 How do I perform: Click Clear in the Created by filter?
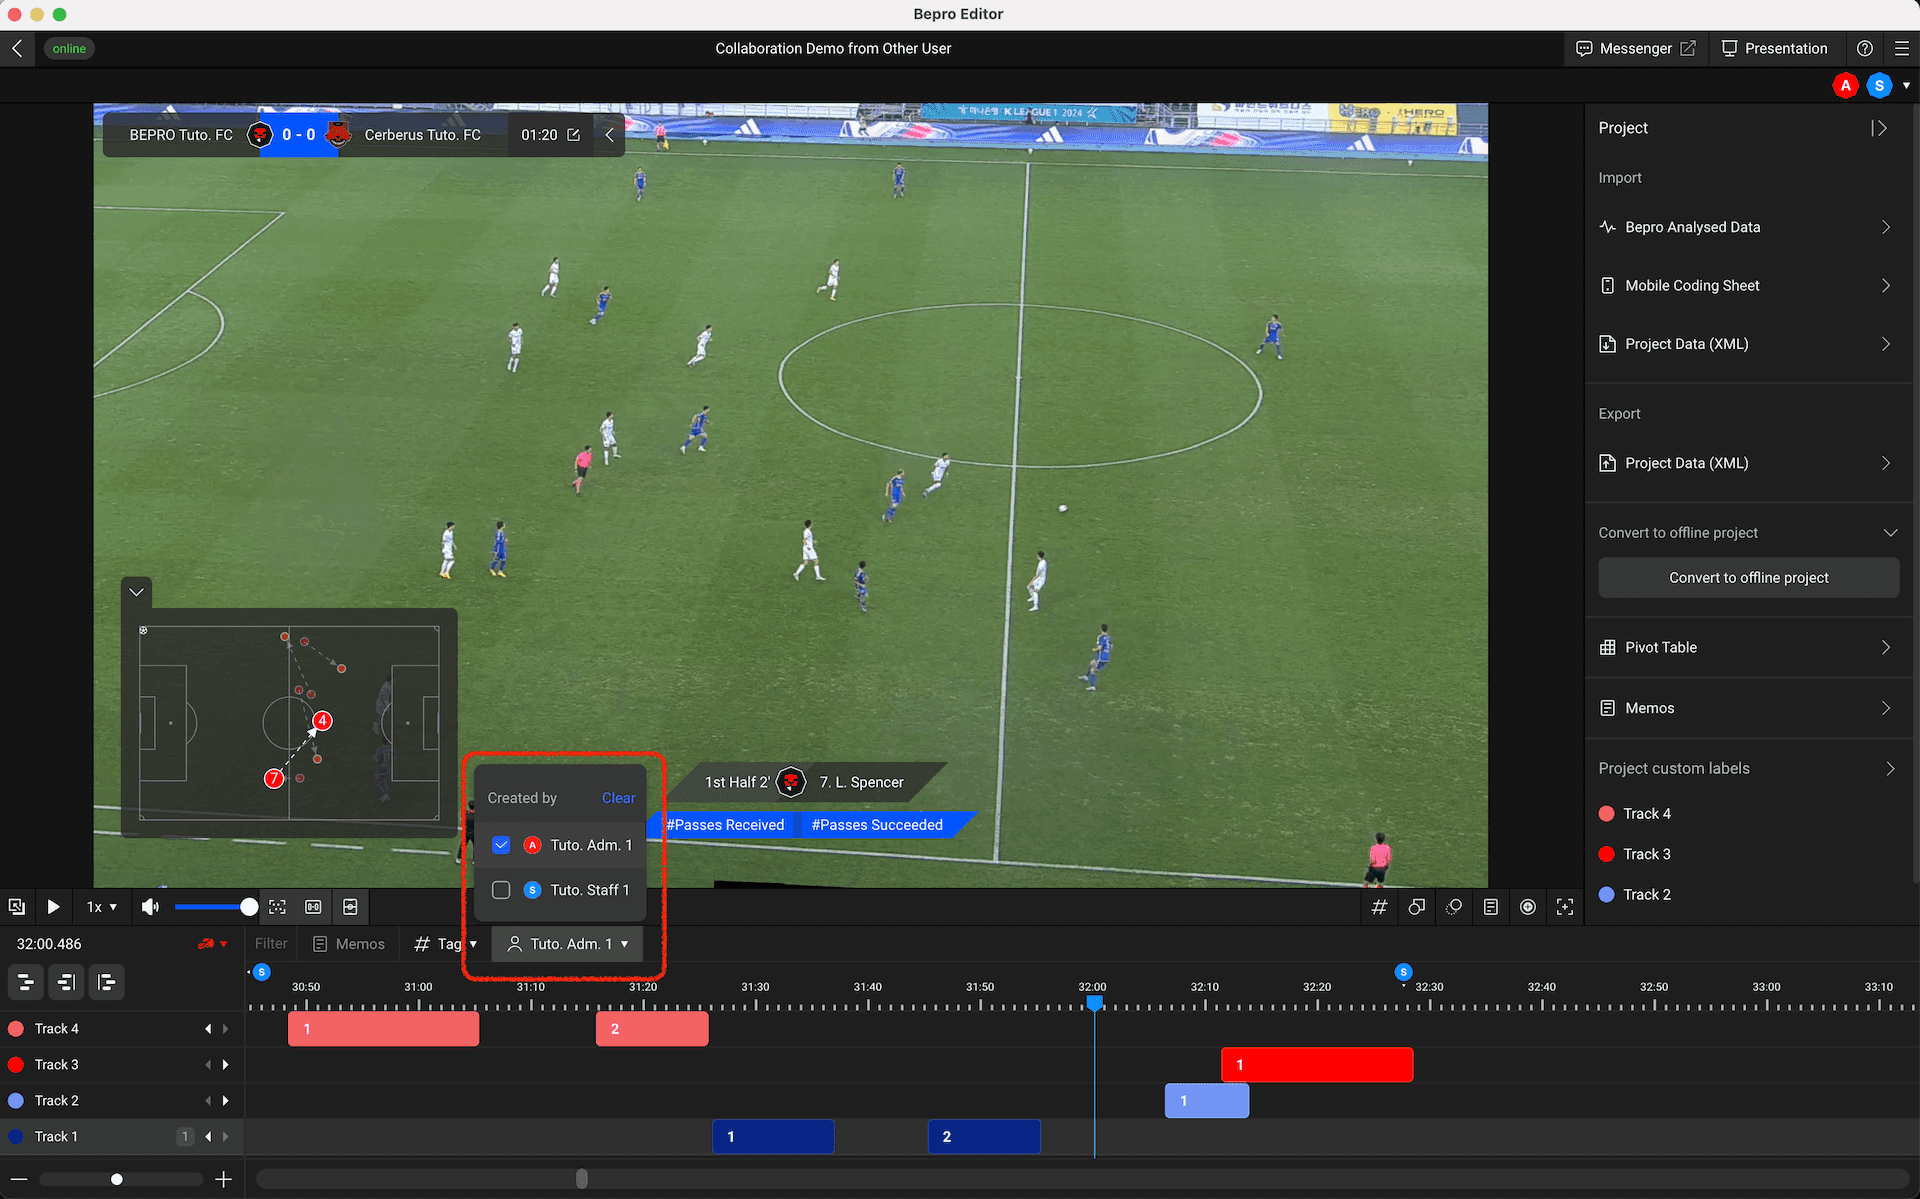click(x=618, y=798)
